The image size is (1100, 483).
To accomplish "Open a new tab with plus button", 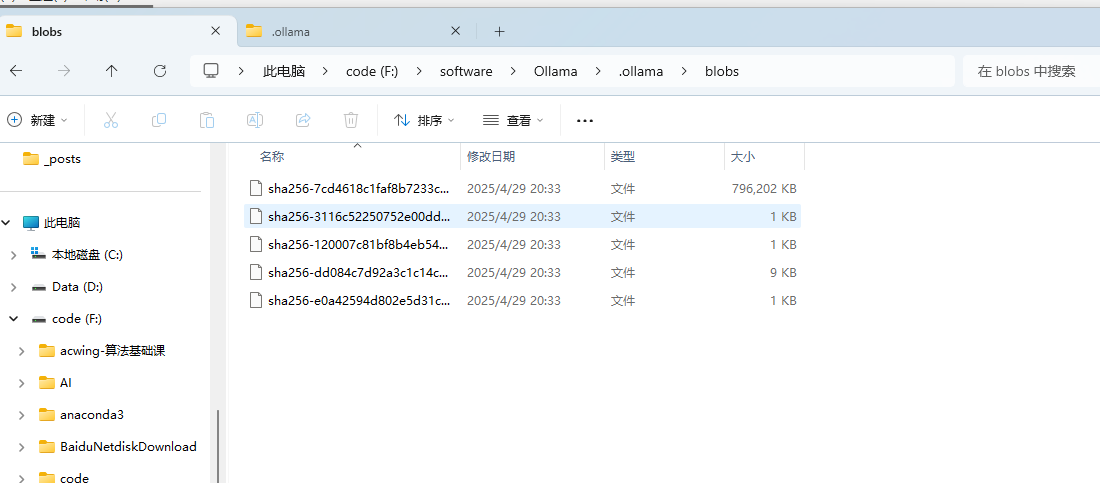I will tap(499, 31).
